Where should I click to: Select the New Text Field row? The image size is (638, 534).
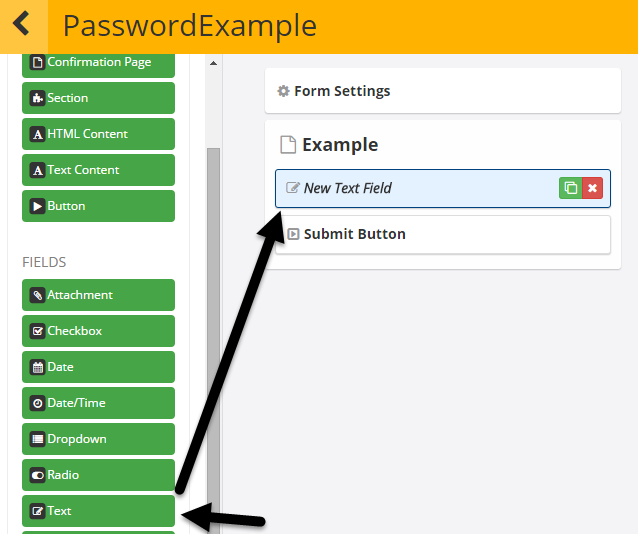coord(443,188)
